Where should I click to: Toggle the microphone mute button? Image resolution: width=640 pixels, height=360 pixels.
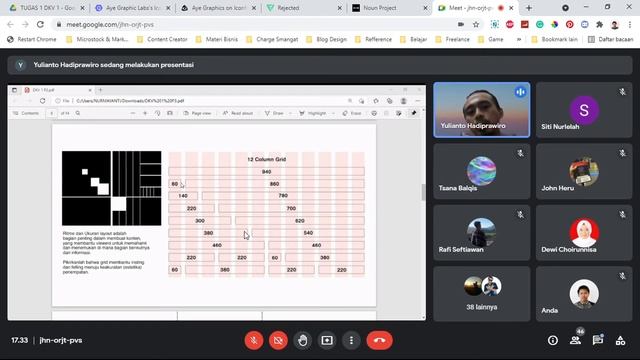coord(253,340)
